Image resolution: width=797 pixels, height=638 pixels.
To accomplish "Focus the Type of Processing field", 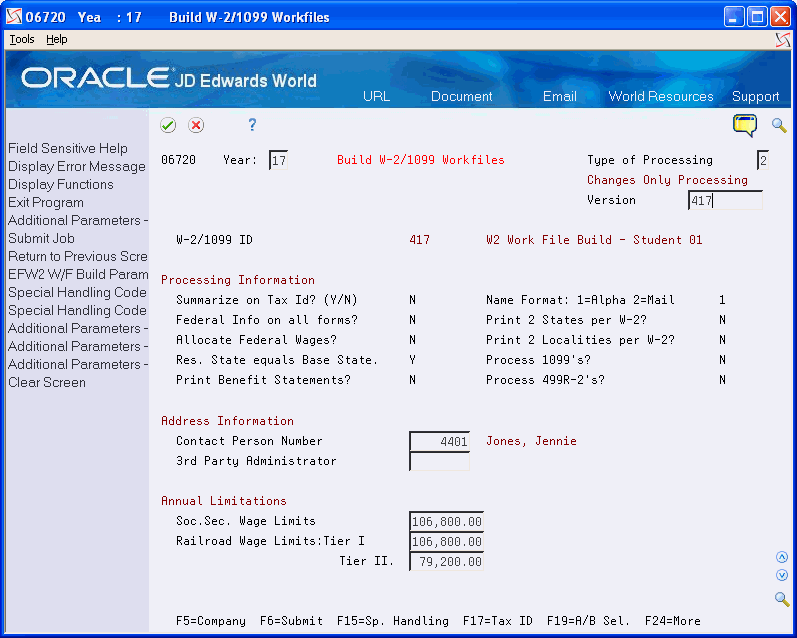I will (762, 161).
